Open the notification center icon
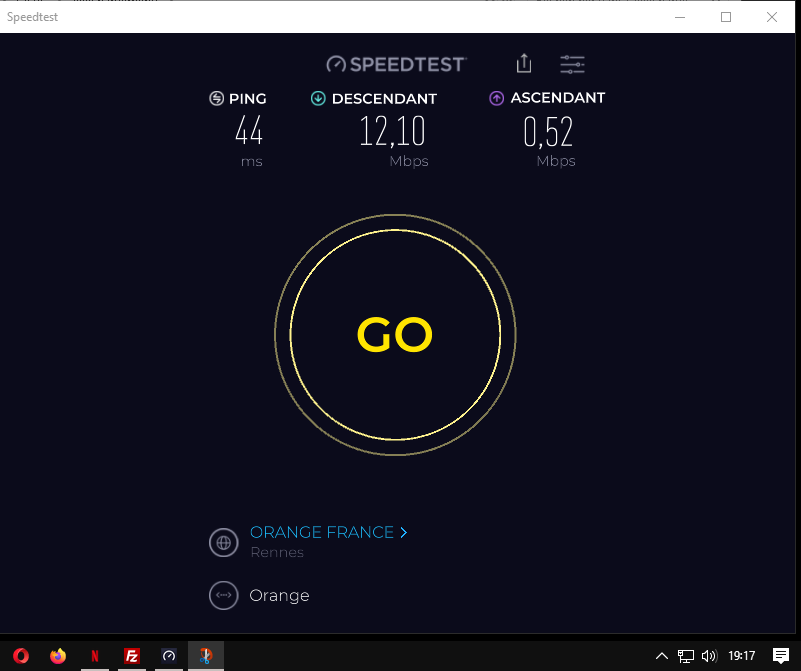801x671 pixels. tap(781, 656)
